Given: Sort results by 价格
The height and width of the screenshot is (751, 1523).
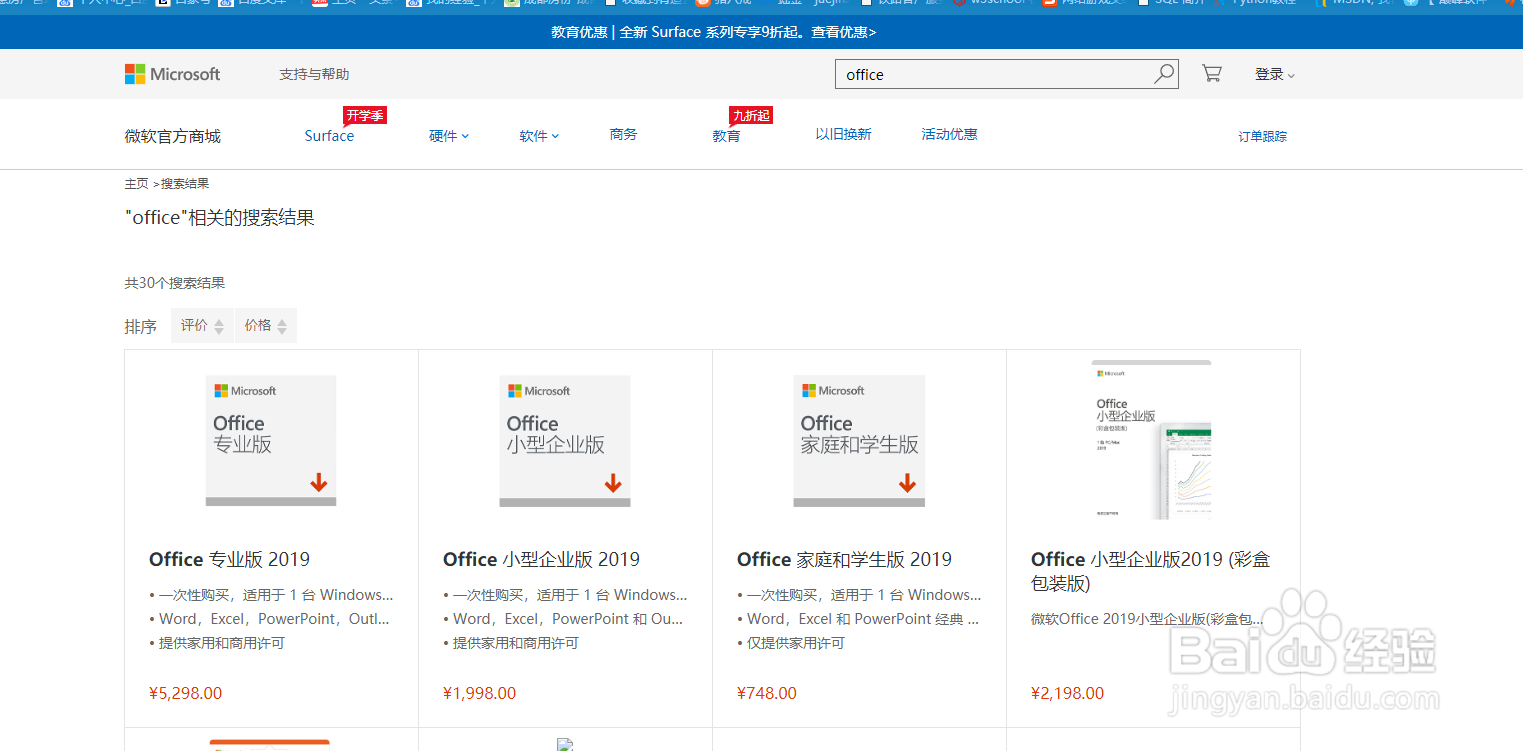Looking at the screenshot, I should click(266, 326).
